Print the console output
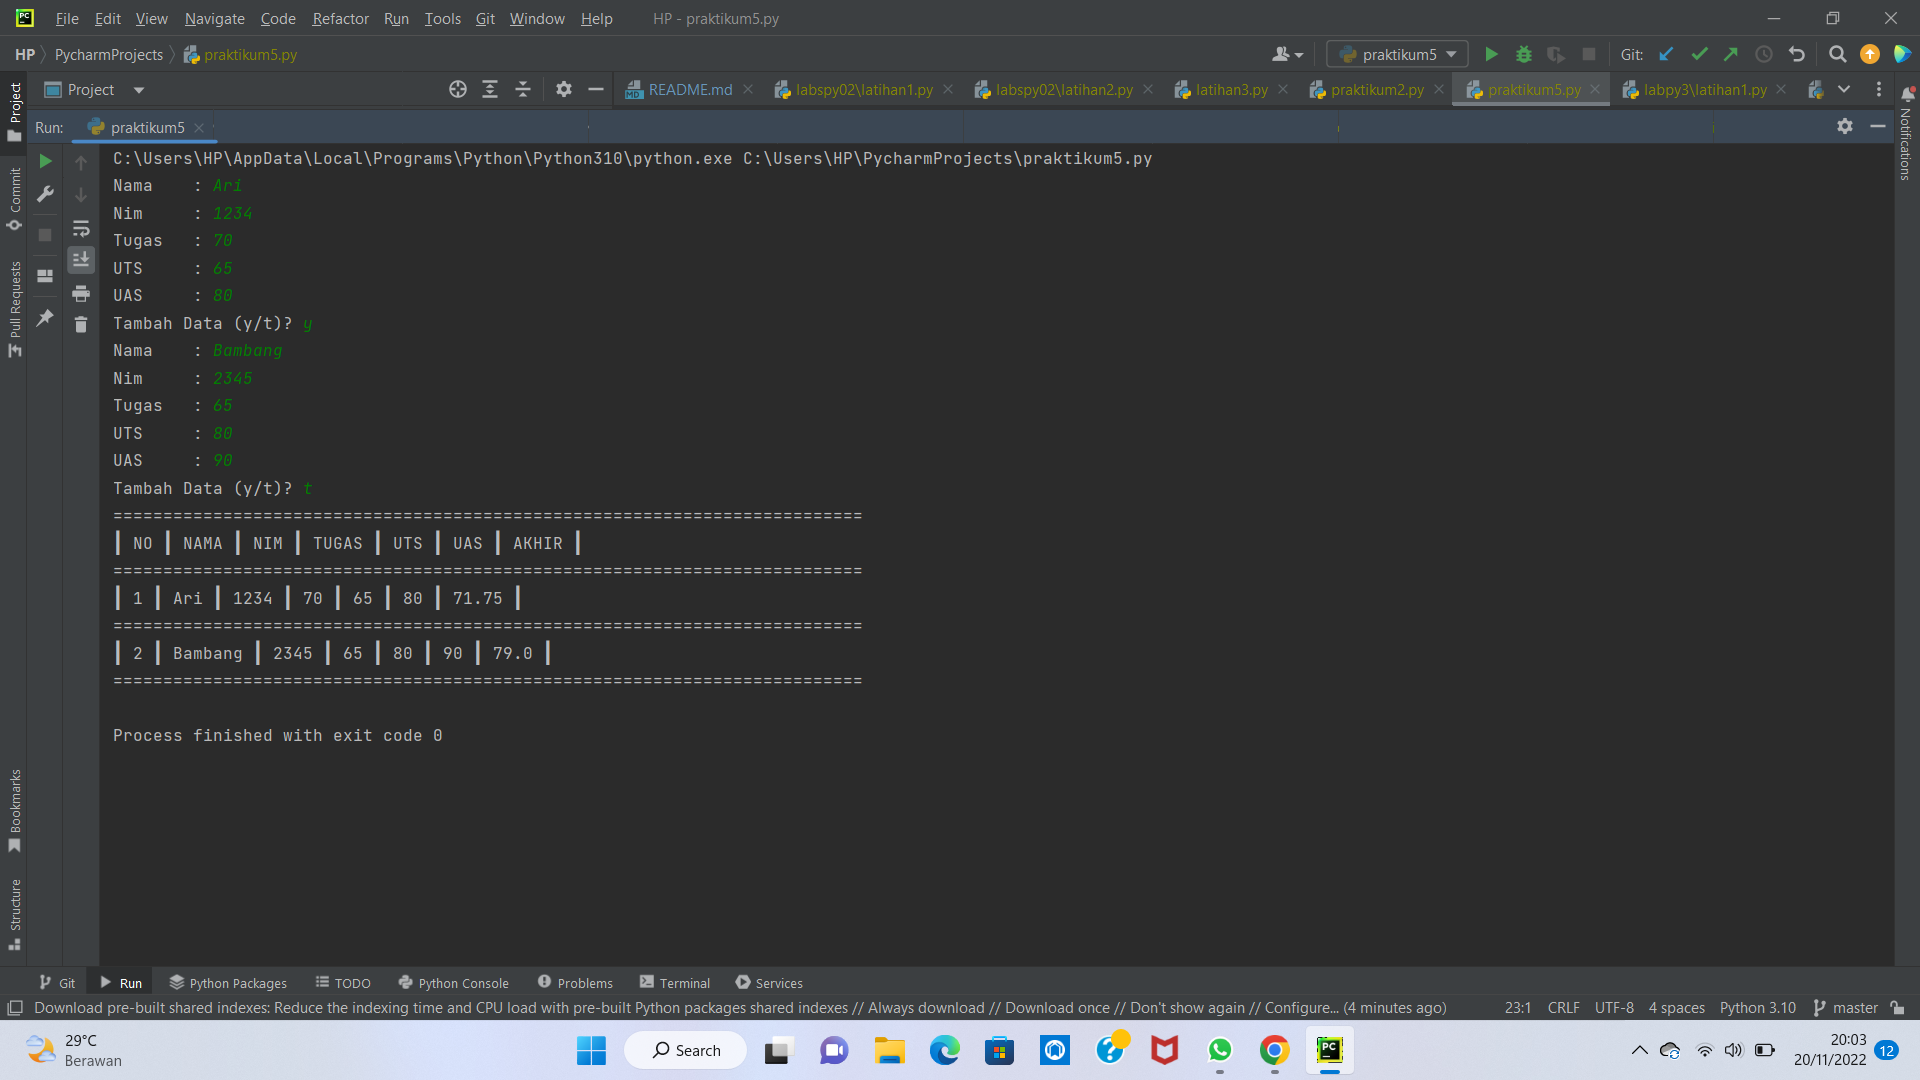The height and width of the screenshot is (1080, 1920). [81, 293]
